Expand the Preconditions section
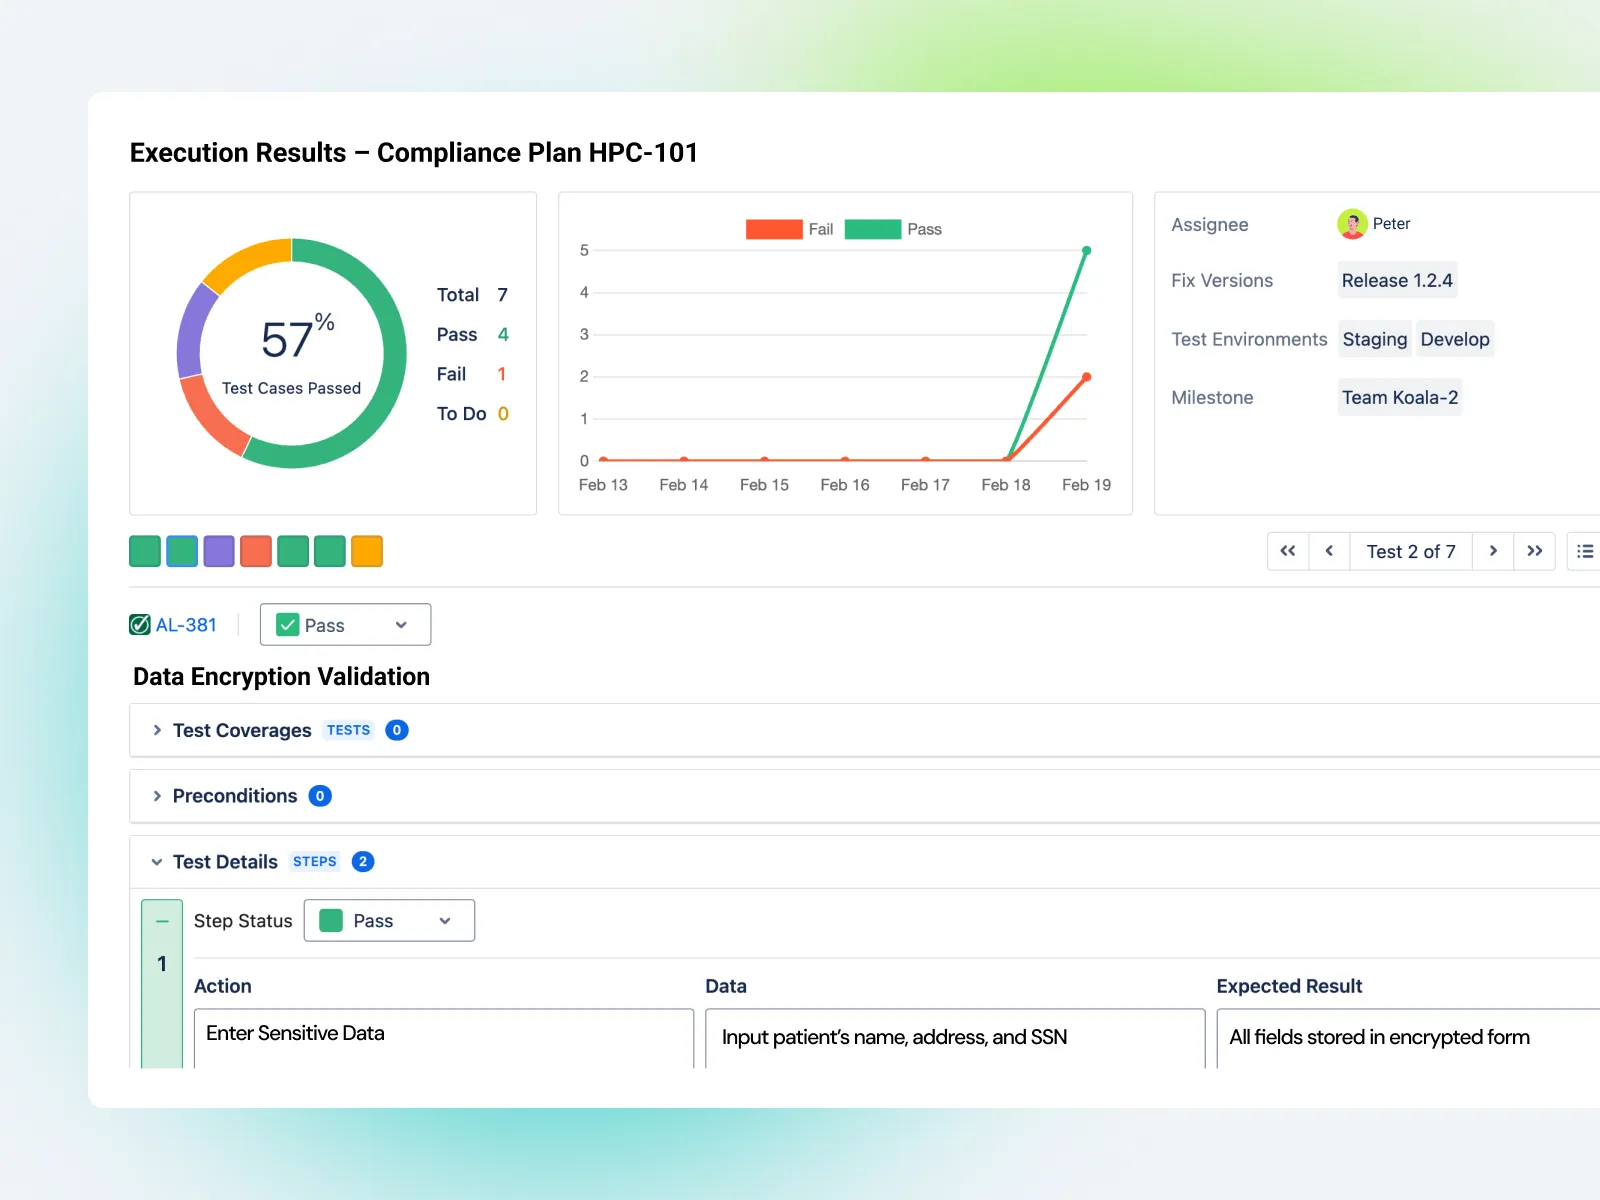This screenshot has width=1600, height=1200. (x=157, y=796)
